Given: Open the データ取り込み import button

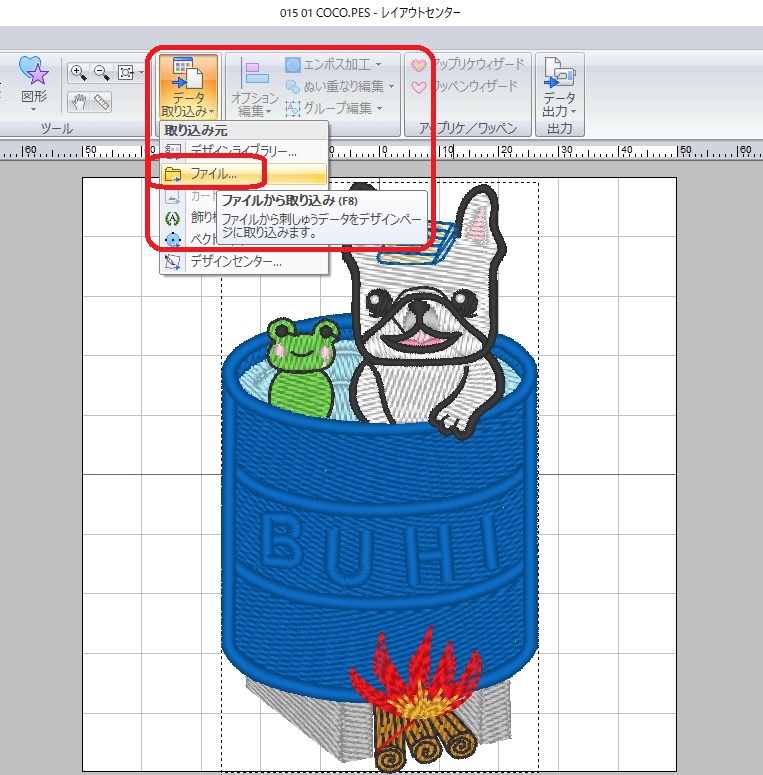Looking at the screenshot, I should [x=188, y=86].
